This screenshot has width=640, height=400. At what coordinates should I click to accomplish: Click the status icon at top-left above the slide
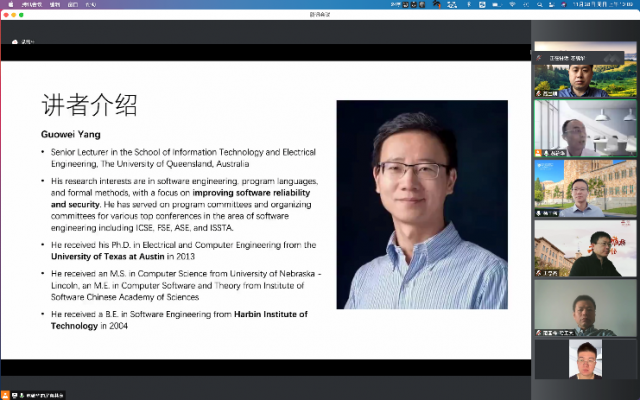[16, 42]
